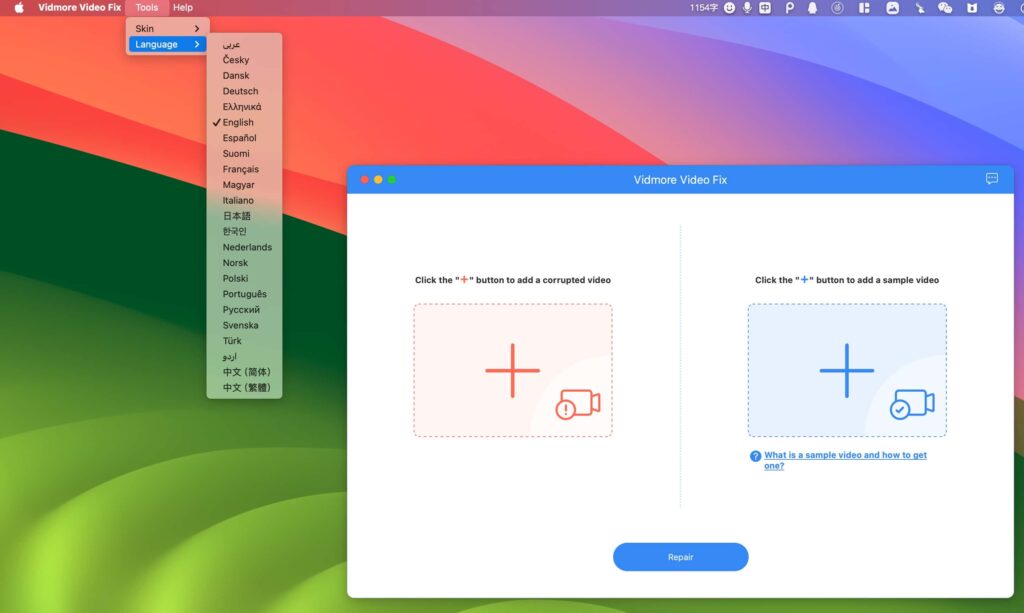Click the dictation microphone in menu bar

[747, 9]
